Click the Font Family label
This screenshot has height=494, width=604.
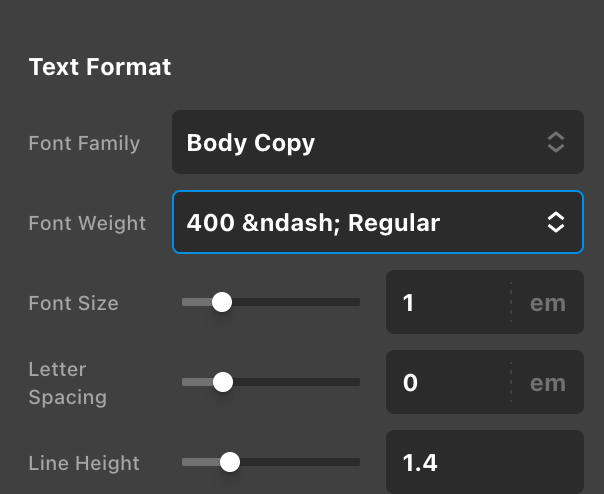point(84,143)
